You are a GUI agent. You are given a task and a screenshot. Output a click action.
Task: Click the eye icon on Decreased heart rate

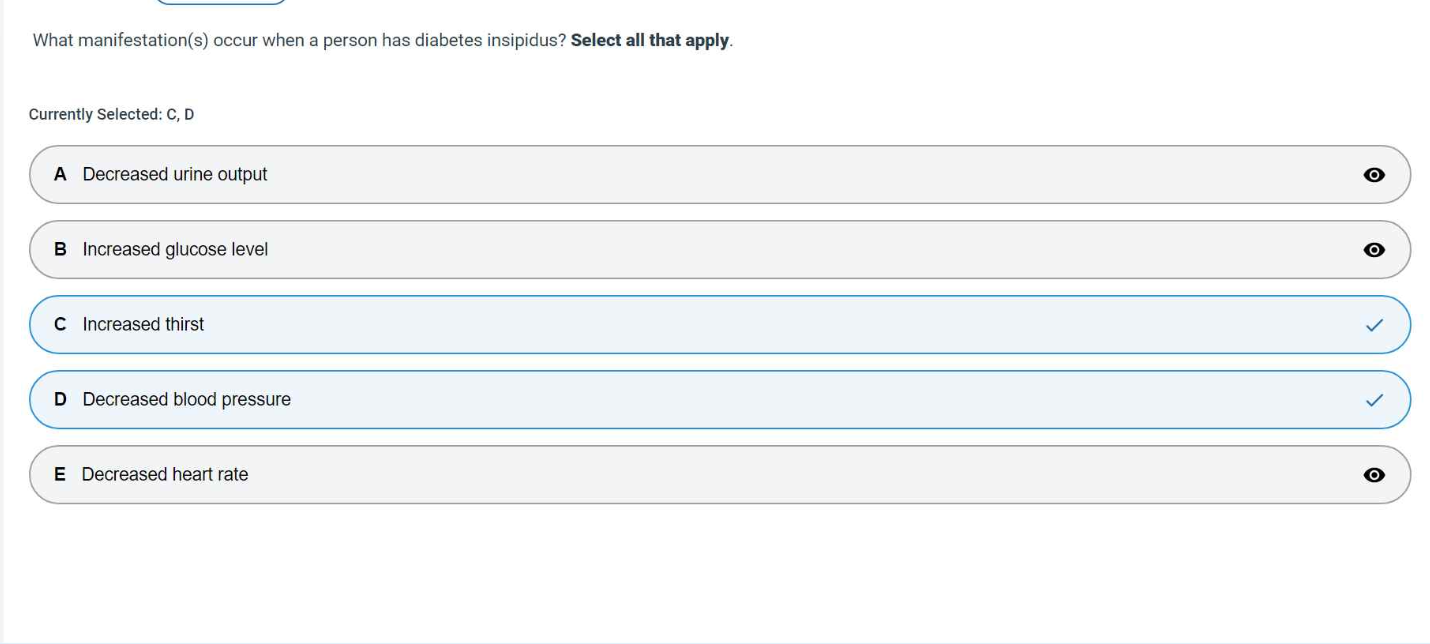click(1374, 475)
